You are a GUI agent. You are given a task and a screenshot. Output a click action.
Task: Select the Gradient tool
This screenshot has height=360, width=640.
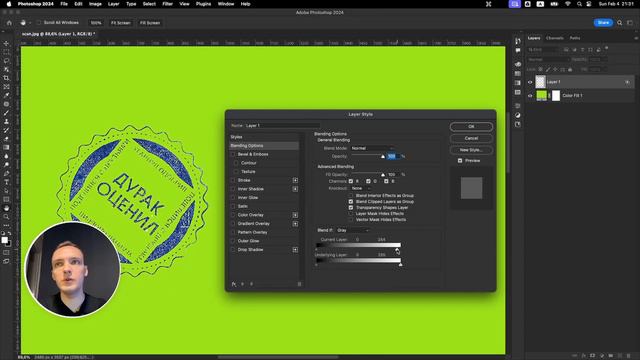(x=6, y=147)
